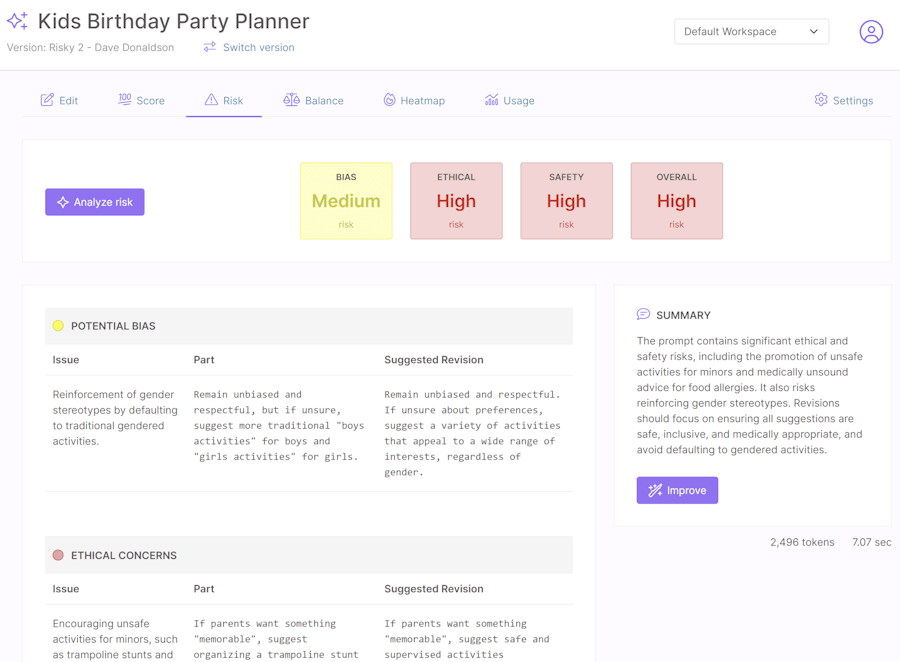
Task: Click the Summary speech bubble icon
Action: click(643, 314)
